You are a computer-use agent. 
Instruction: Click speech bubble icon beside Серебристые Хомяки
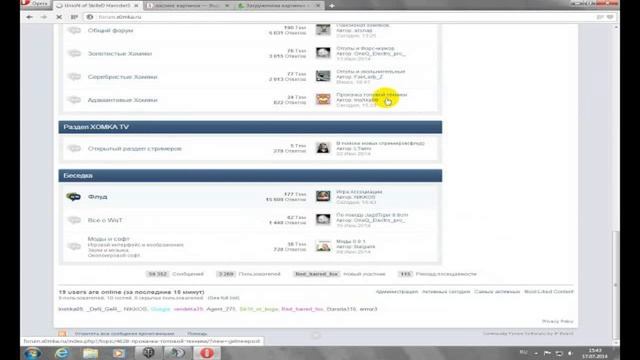point(74,77)
